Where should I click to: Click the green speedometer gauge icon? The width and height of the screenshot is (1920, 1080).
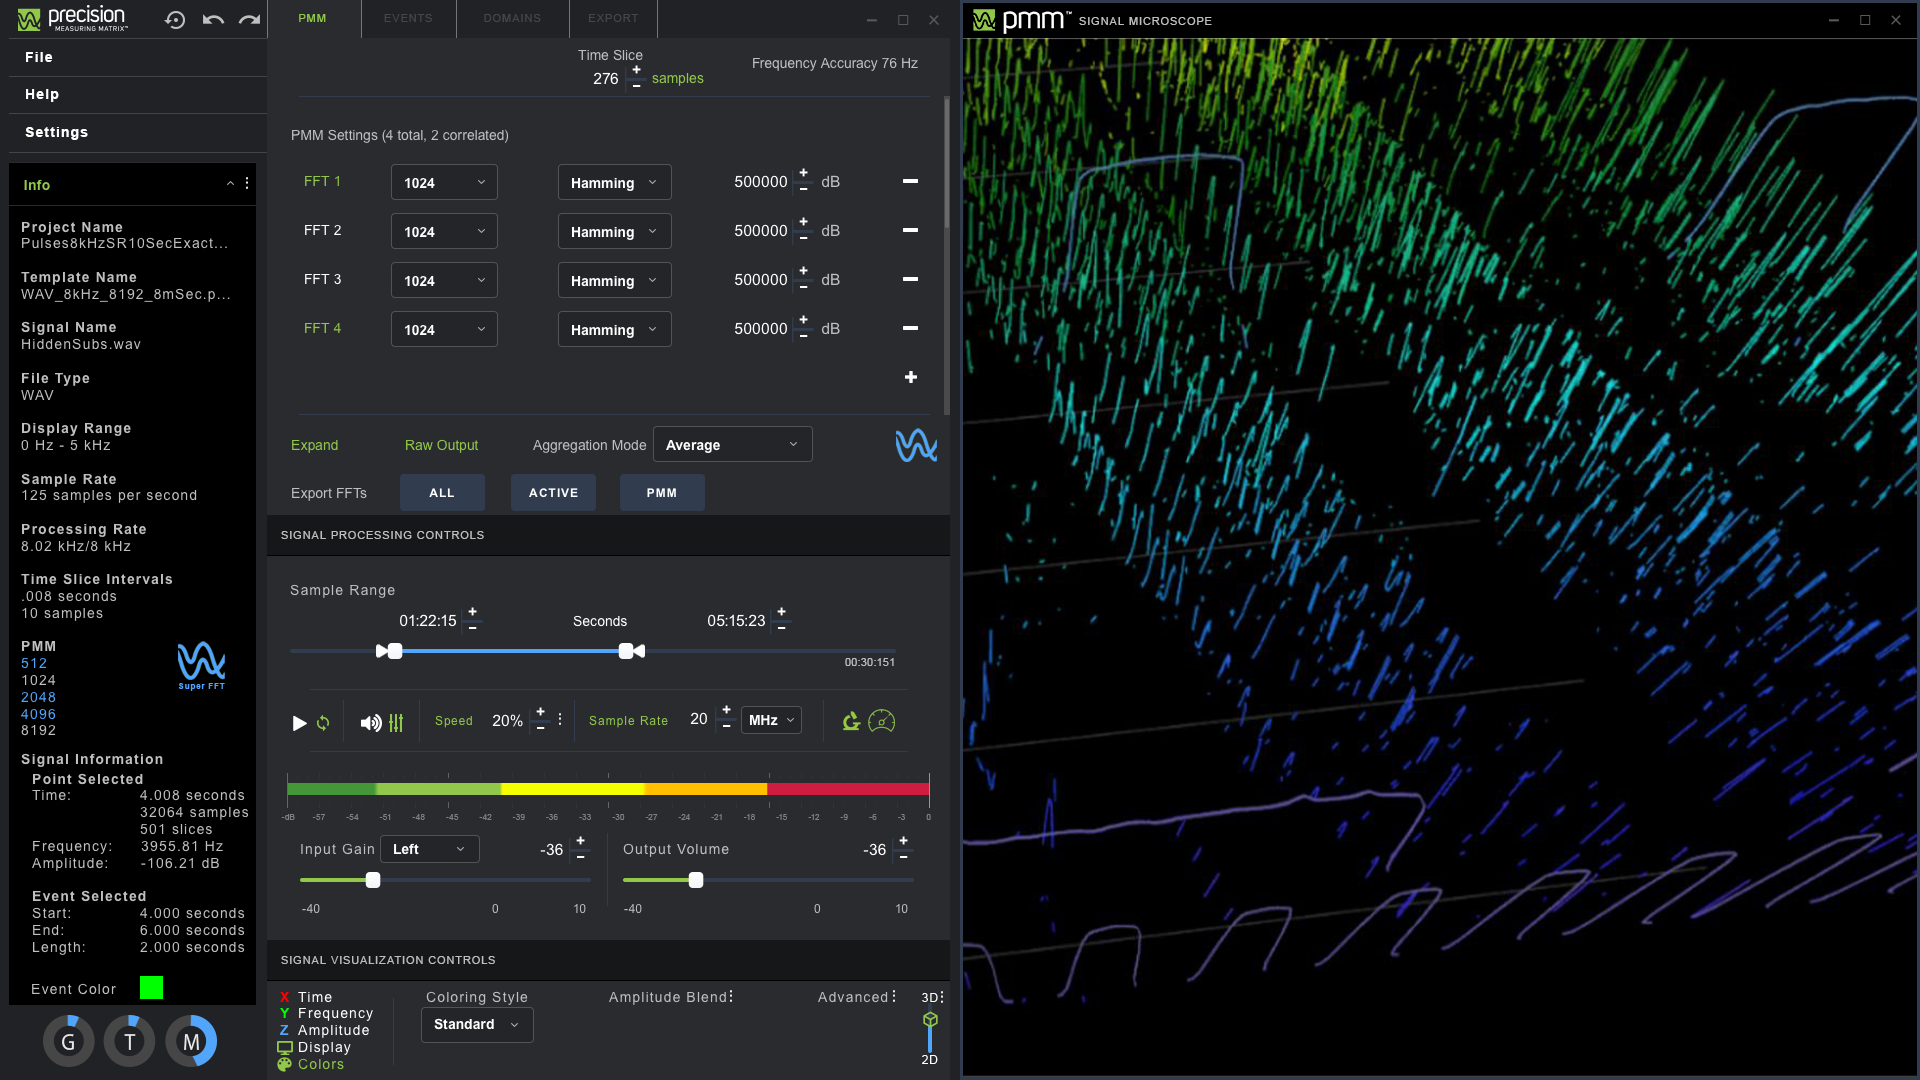(x=881, y=721)
